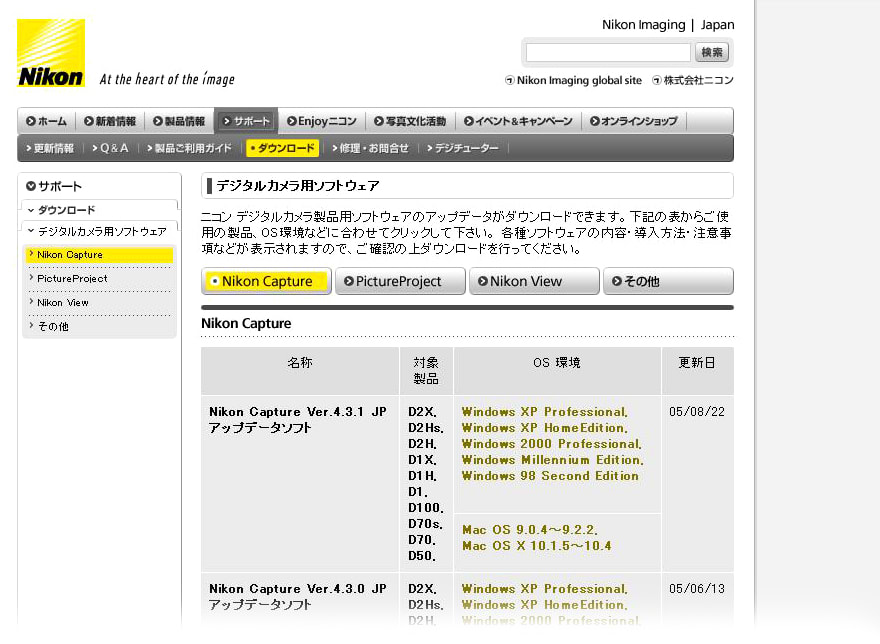Go to 修理・お問合せ submenu

click(370, 148)
